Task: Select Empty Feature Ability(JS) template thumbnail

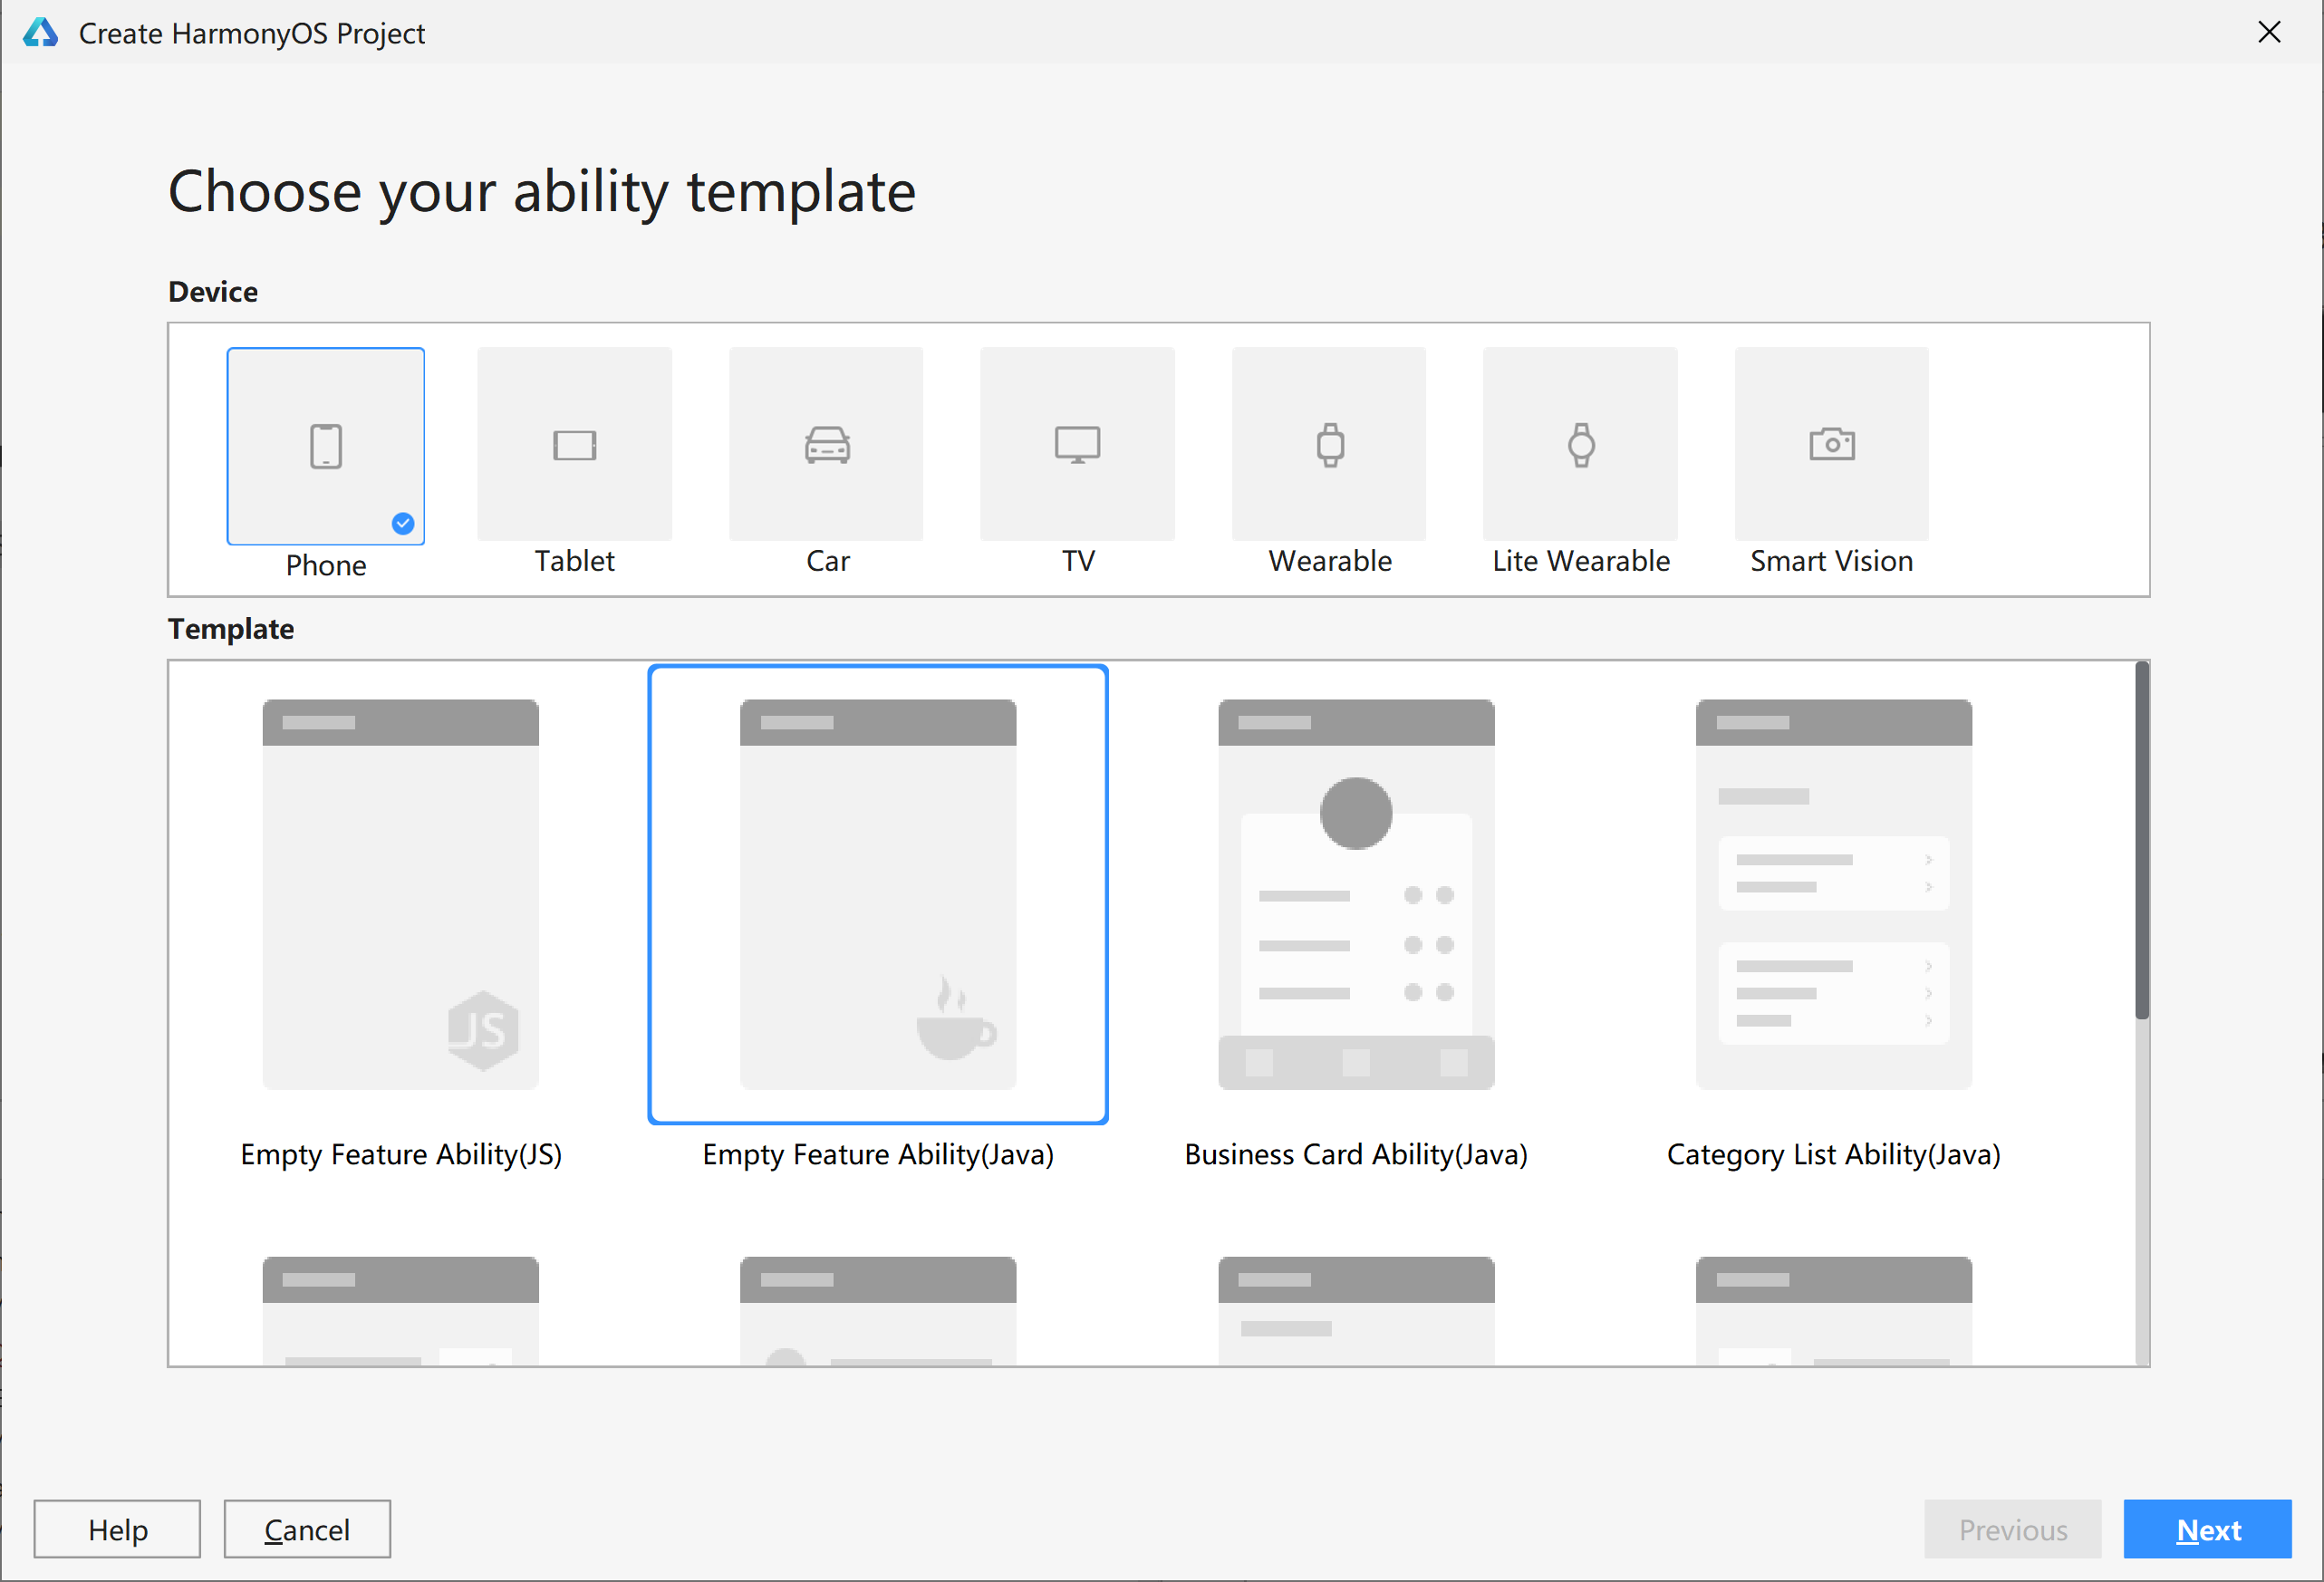Action: 401,894
